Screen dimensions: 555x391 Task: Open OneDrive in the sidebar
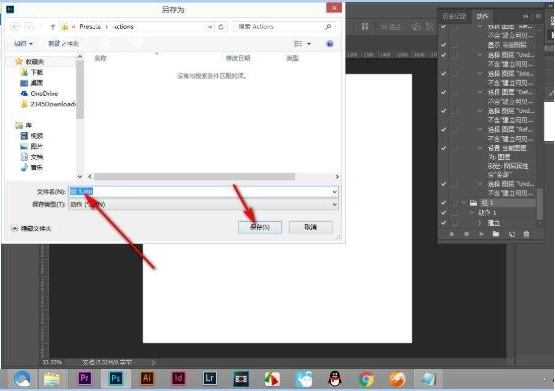(x=40, y=93)
